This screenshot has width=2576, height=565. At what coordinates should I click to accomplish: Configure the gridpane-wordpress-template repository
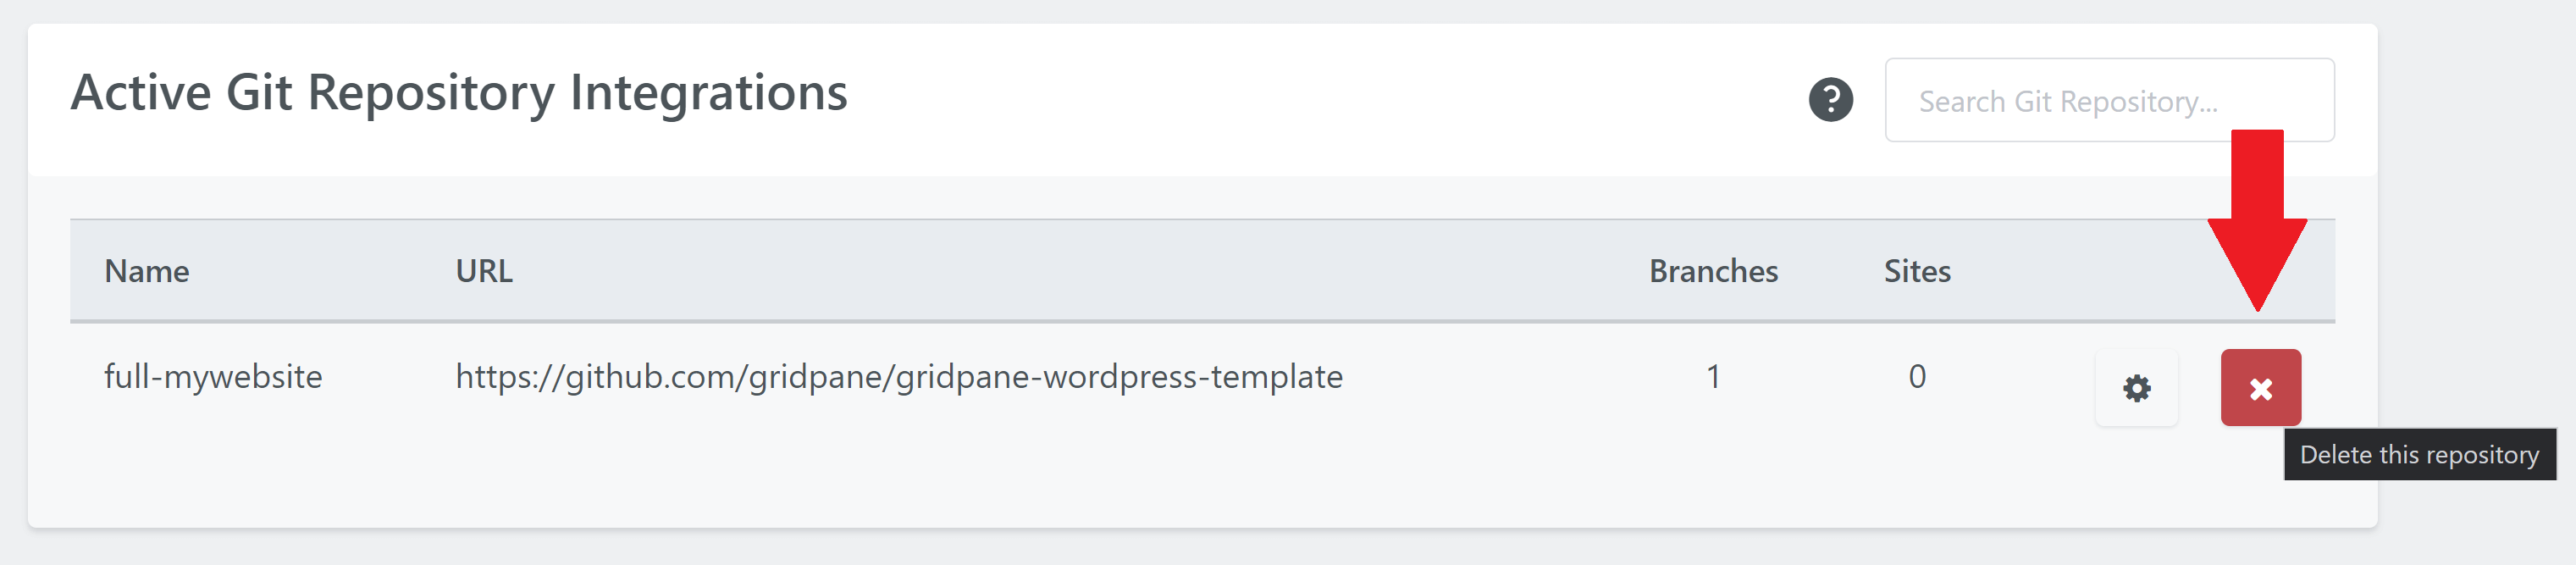(x=2136, y=388)
